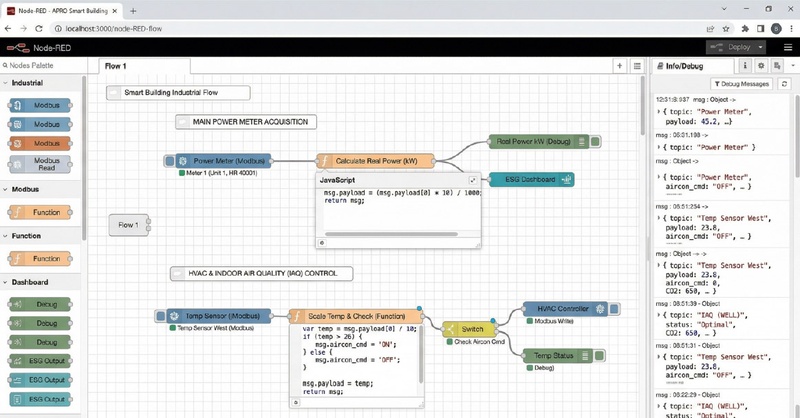Image resolution: width=800 pixels, height=418 pixels.
Task: Expand Temp Sensor West message with aircon_cmd 0
Action: coord(659,265)
